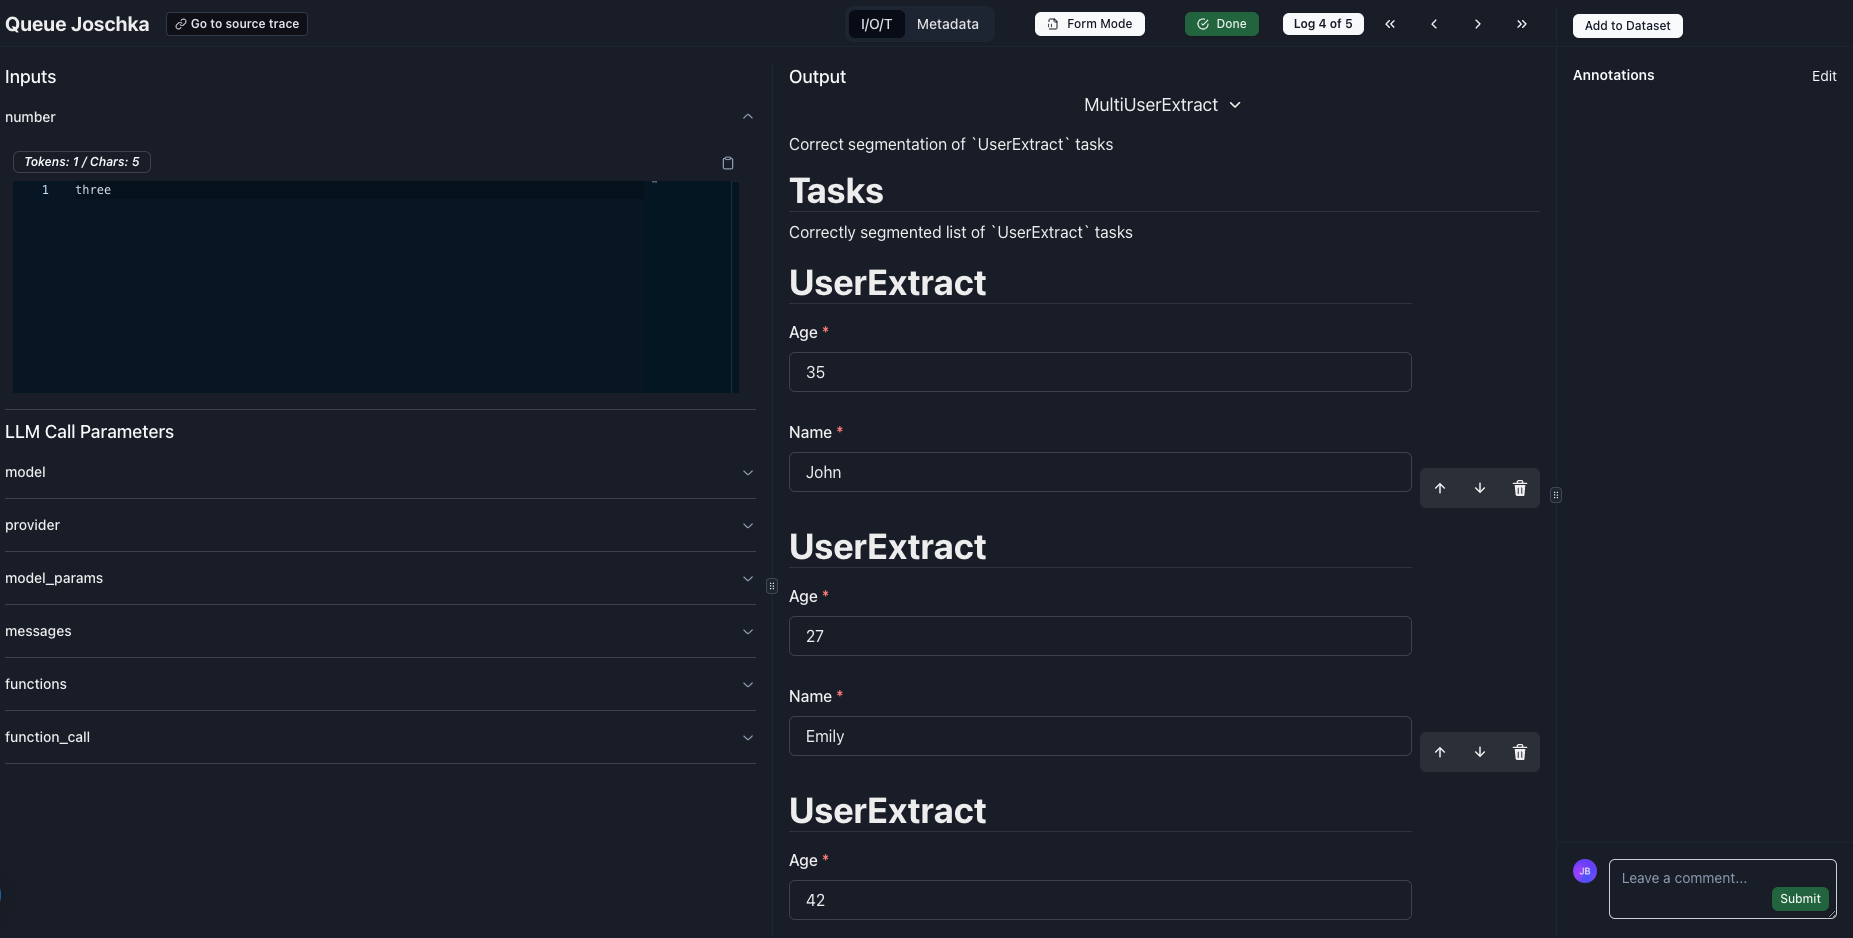Viewport: 1853px width, 938px height.
Task: Click Go to source trace
Action: [237, 23]
